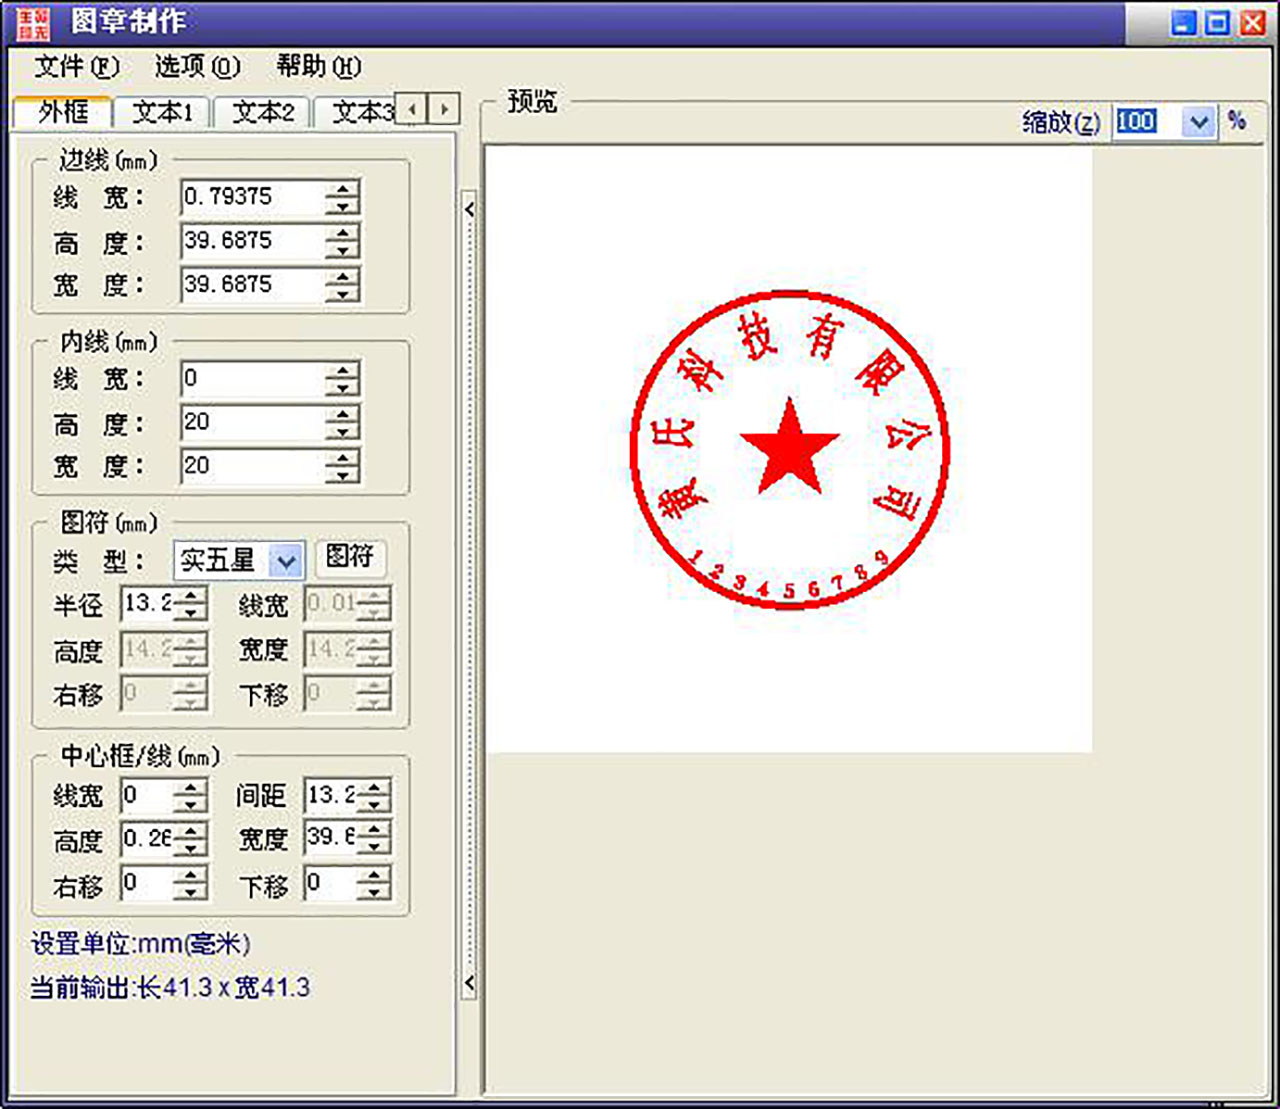
Task: Adjust the 中心框 高度 spinner
Action: coord(190,839)
